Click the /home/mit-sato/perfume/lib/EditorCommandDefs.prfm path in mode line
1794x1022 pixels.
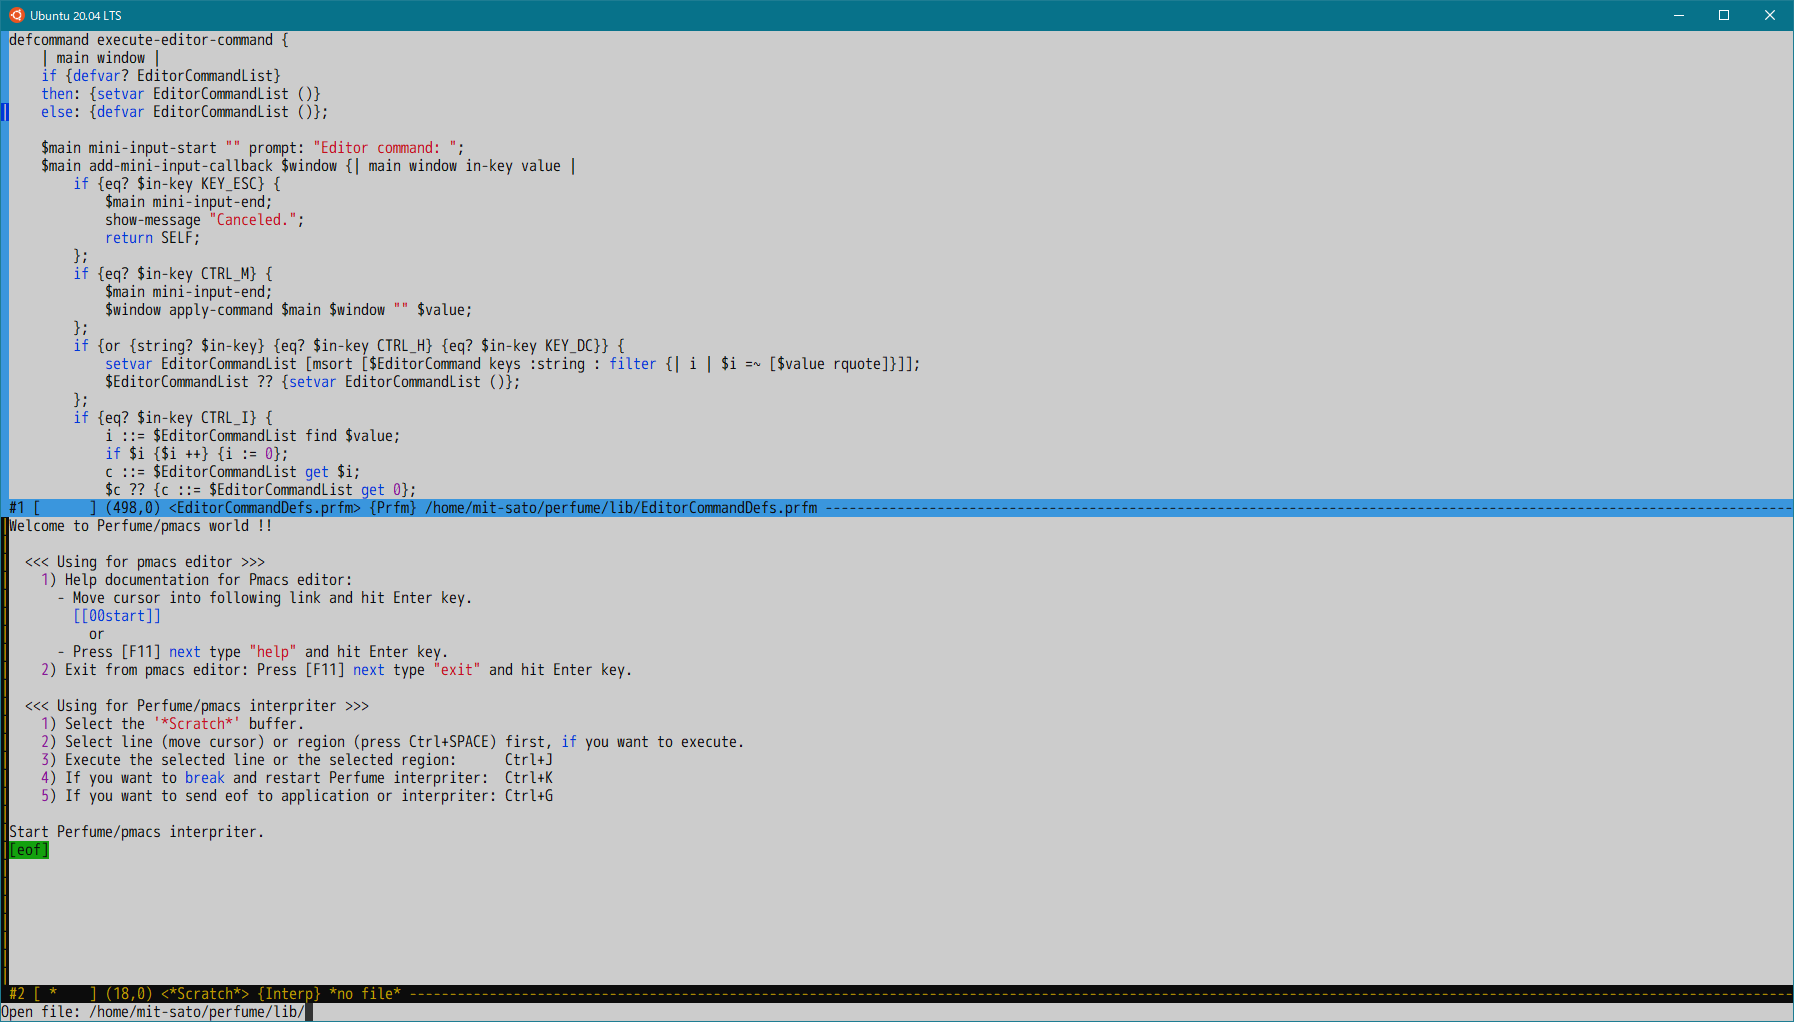click(x=621, y=508)
